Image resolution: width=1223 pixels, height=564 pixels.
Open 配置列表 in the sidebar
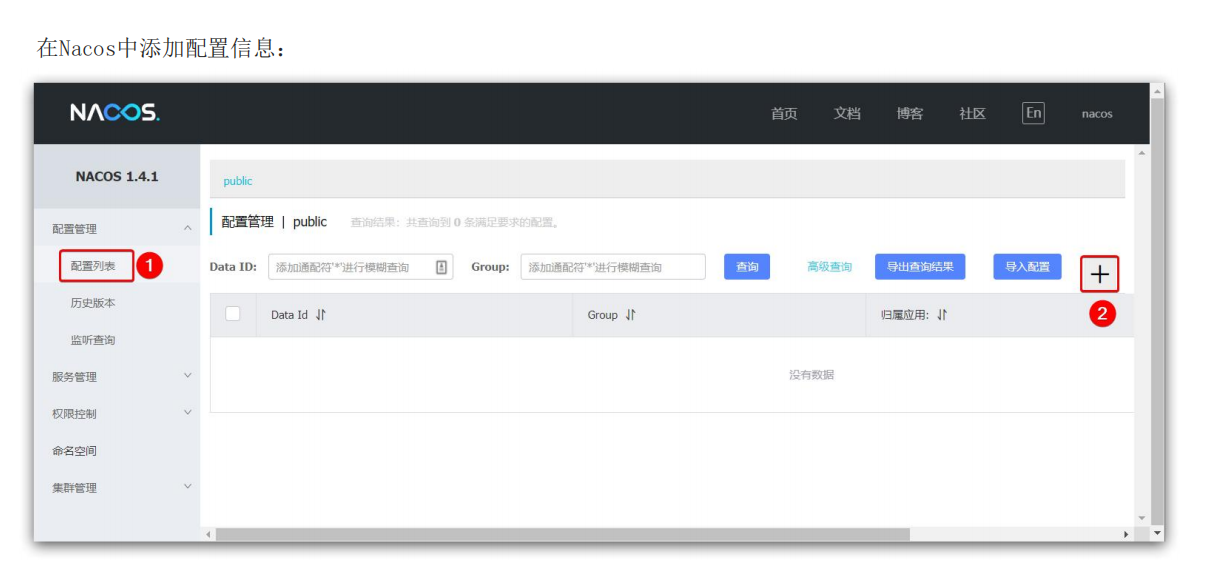(x=93, y=266)
